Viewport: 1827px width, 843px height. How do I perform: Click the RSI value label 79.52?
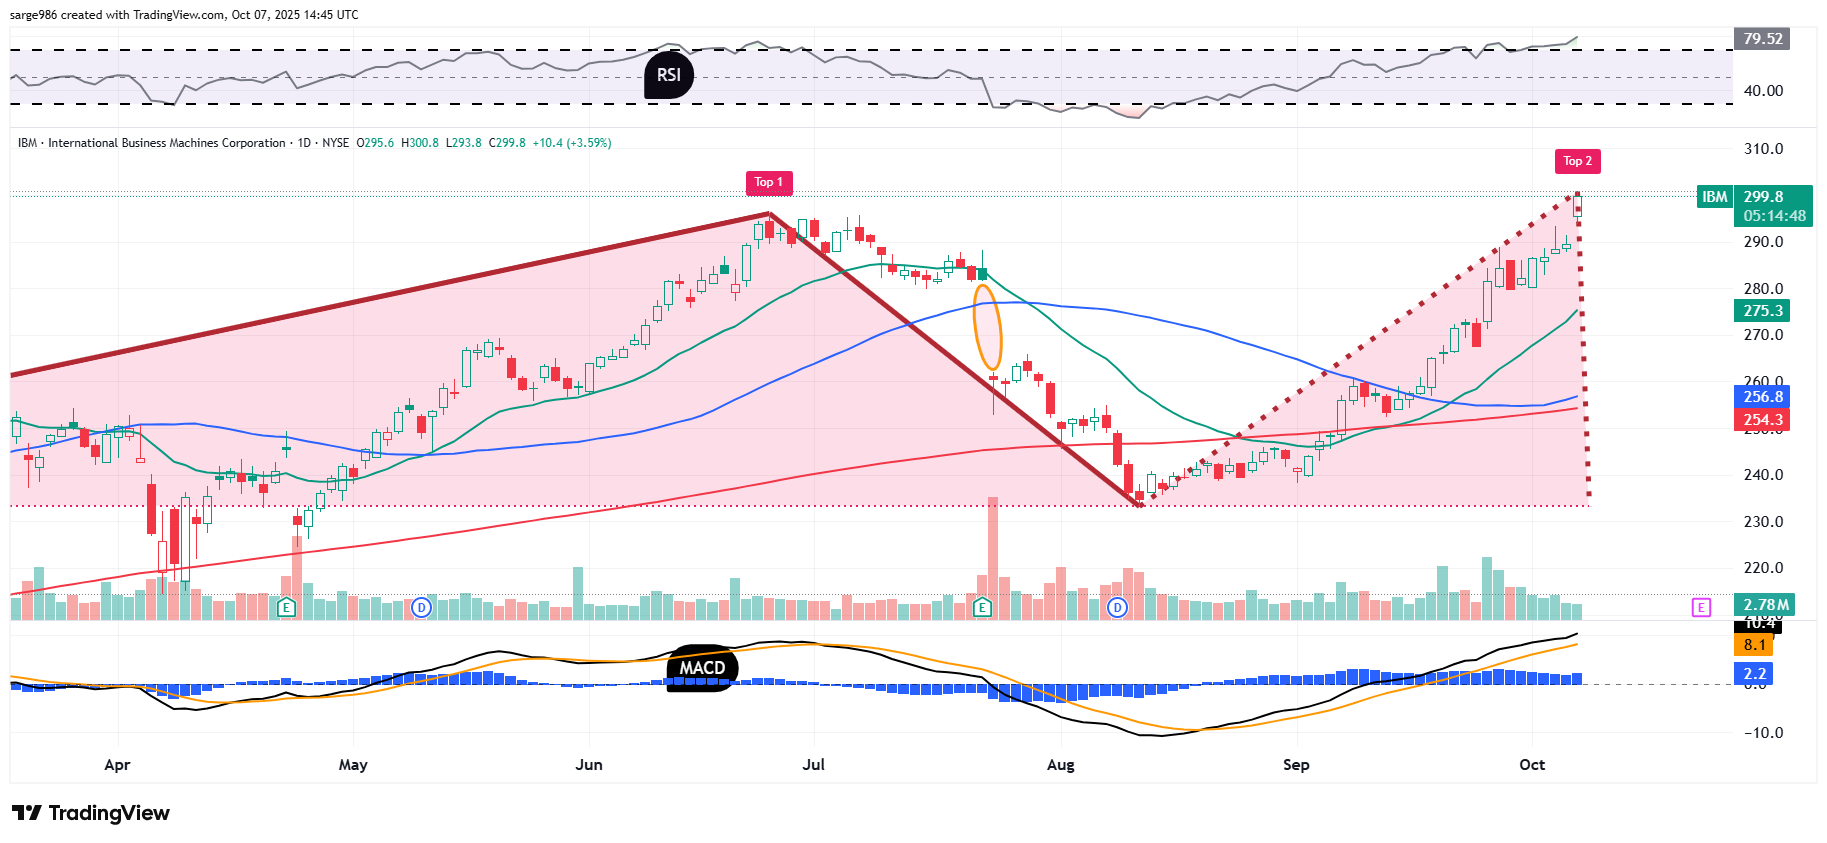click(1762, 39)
